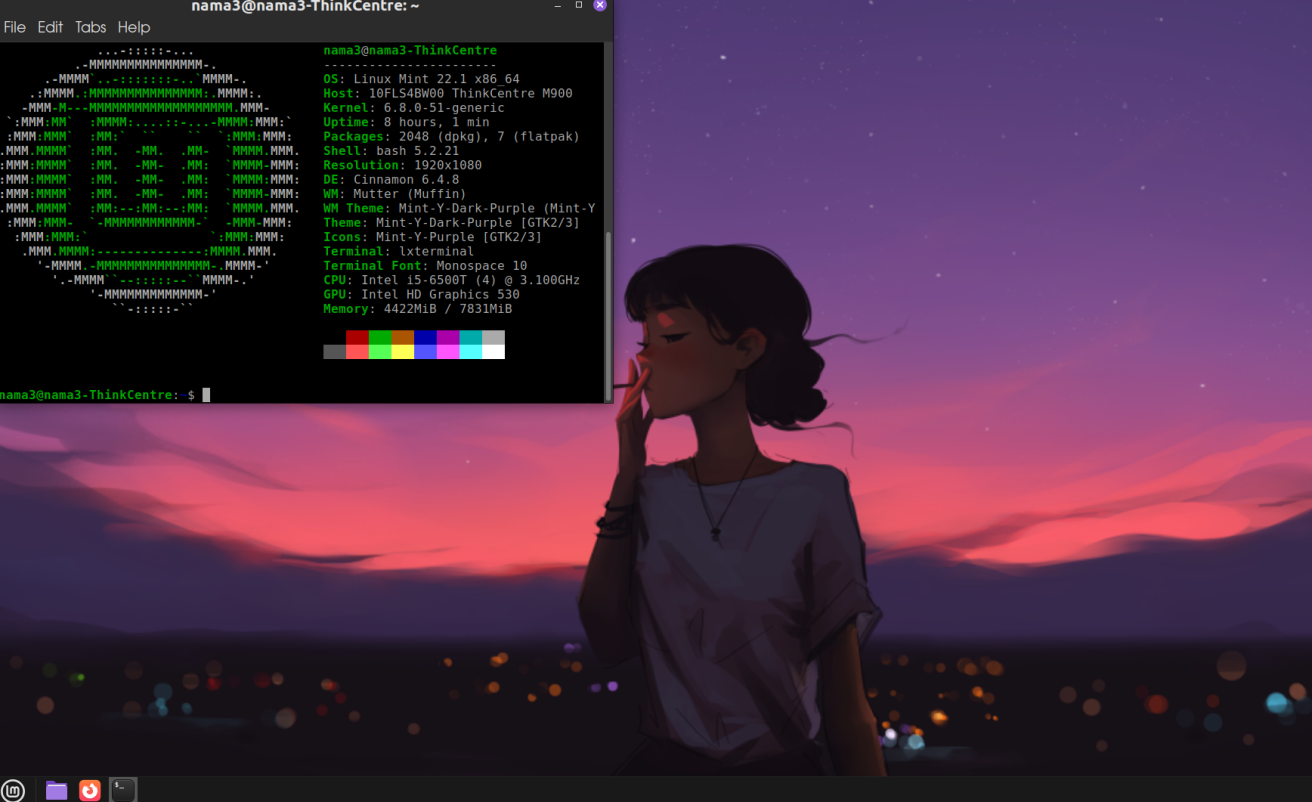Click the 'WM Theme: Mint-Y-Dark-Purple' line
The image size is (1312, 802).
(459, 208)
